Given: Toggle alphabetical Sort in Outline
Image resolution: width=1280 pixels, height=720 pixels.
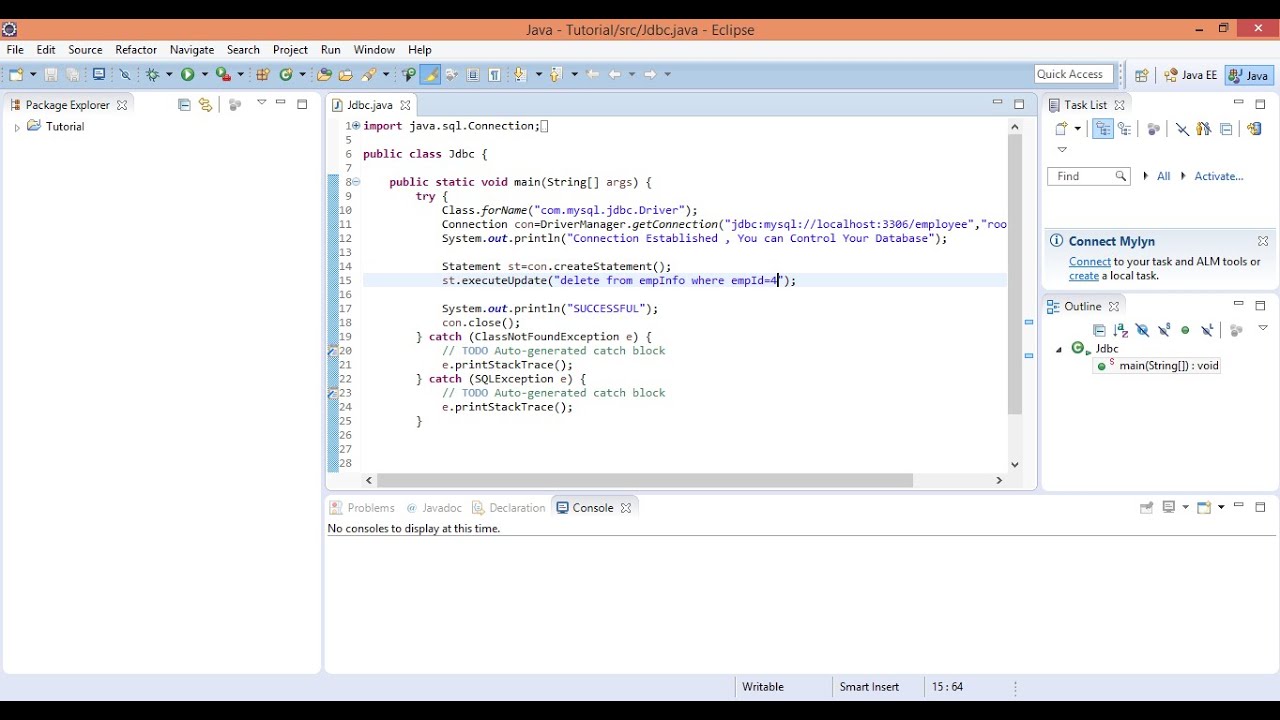Looking at the screenshot, I should click(x=1121, y=330).
